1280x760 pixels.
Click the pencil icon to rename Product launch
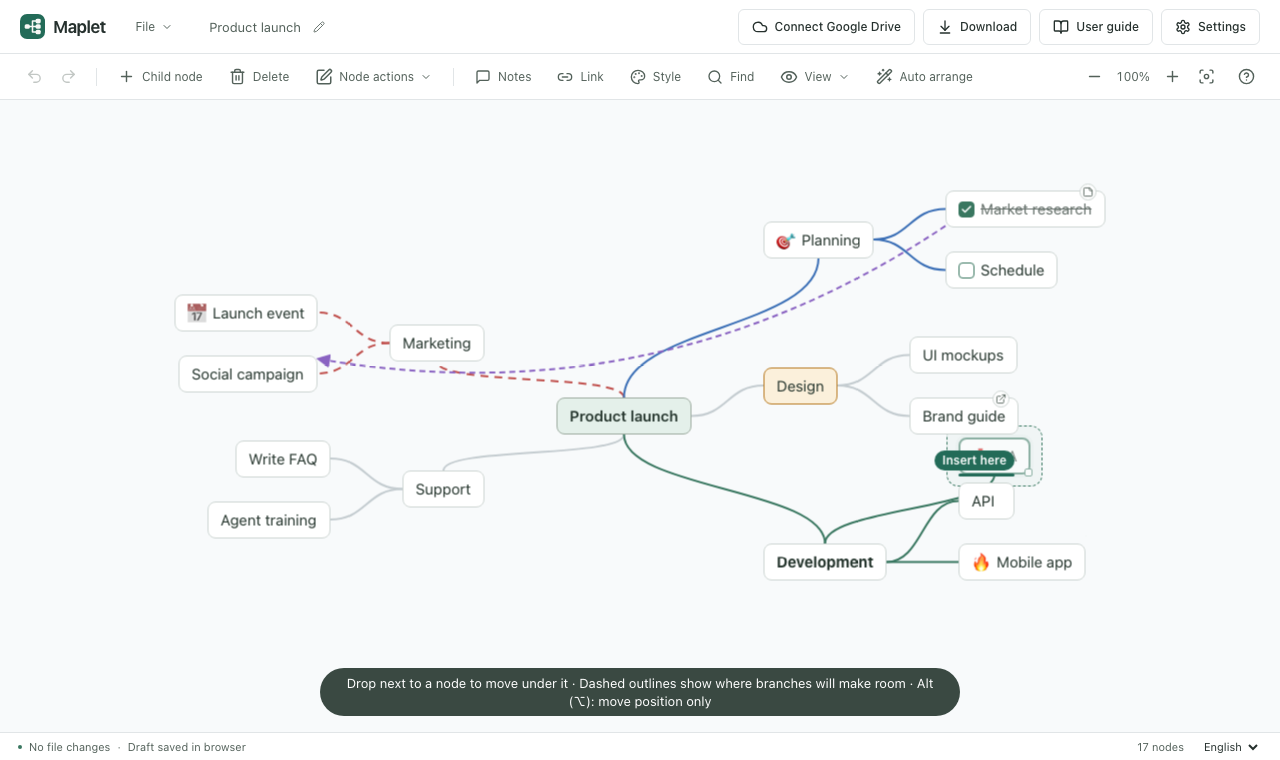pos(319,27)
